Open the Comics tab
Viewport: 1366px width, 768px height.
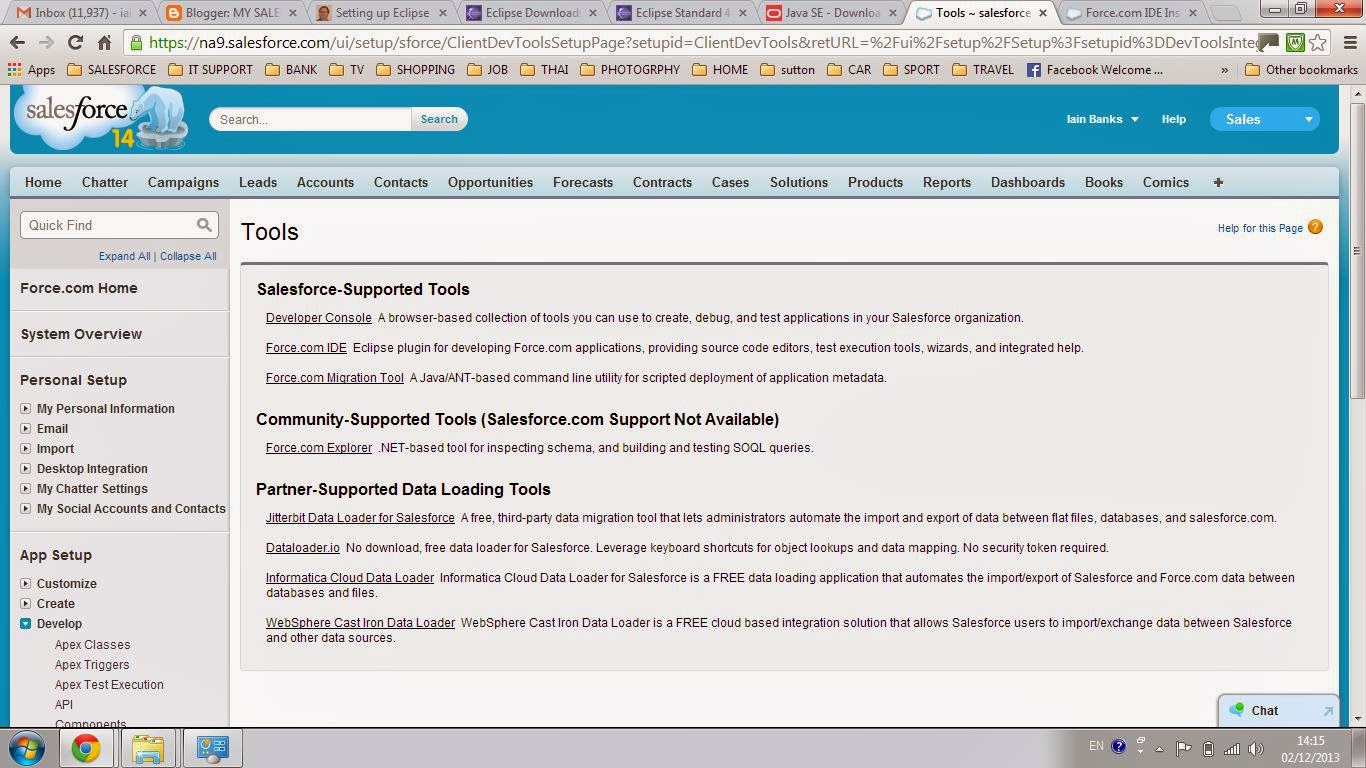click(x=1166, y=182)
